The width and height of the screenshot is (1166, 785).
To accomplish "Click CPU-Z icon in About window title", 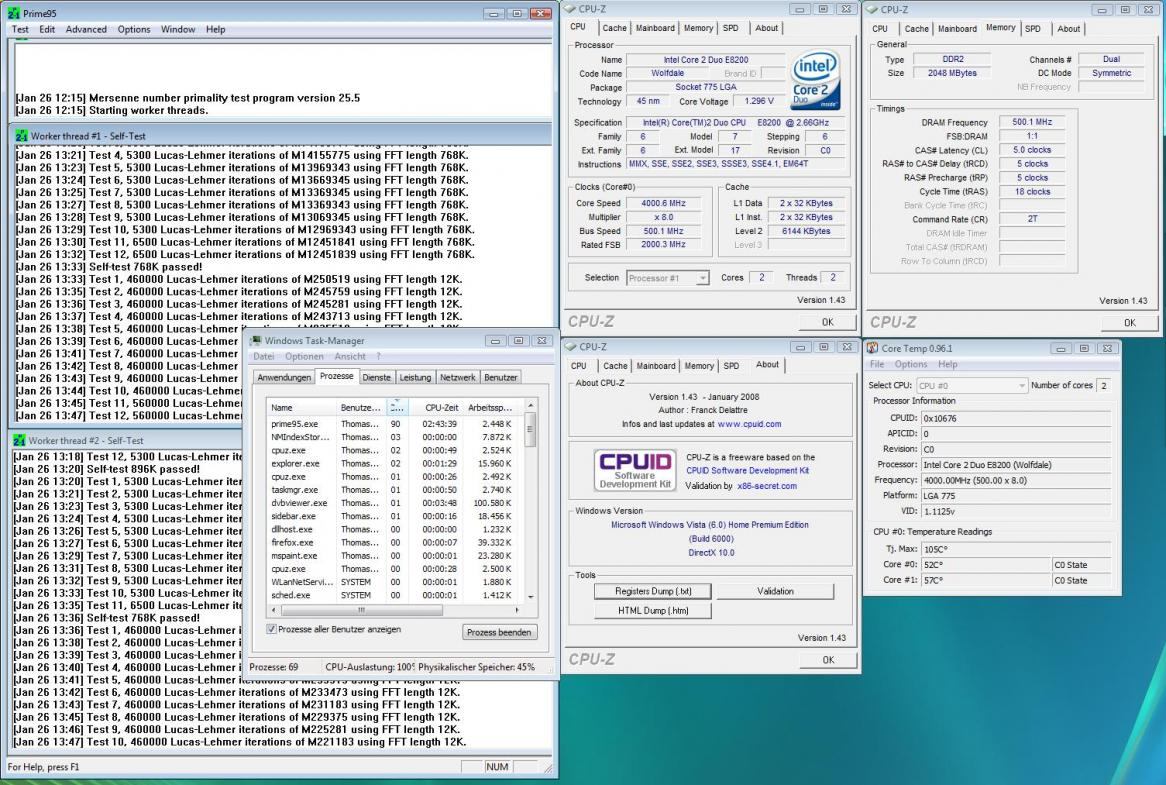I will pyautogui.click(x=570, y=346).
